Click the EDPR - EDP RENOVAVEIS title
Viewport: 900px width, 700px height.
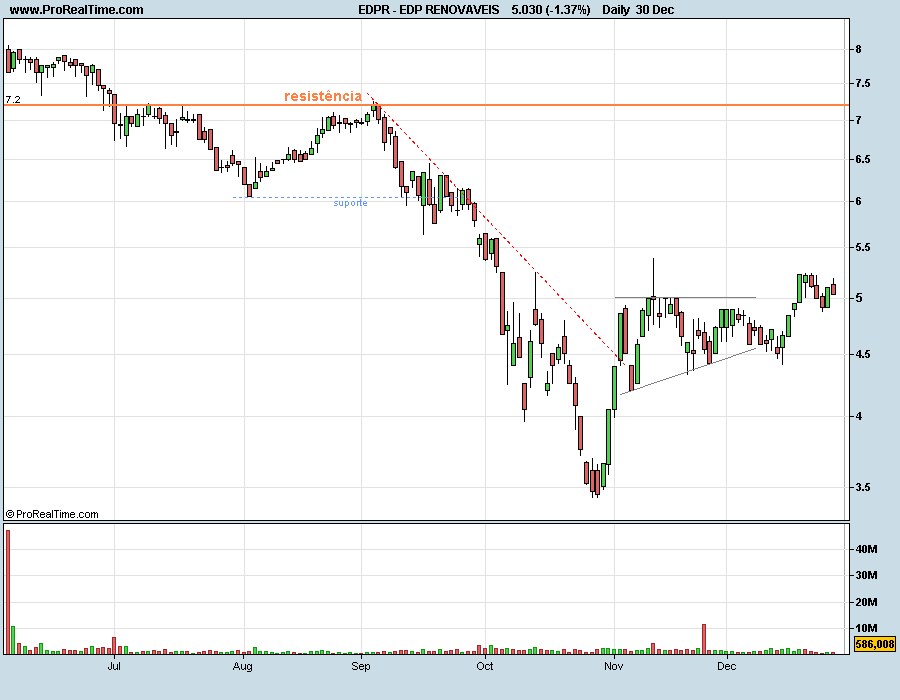coord(429,10)
